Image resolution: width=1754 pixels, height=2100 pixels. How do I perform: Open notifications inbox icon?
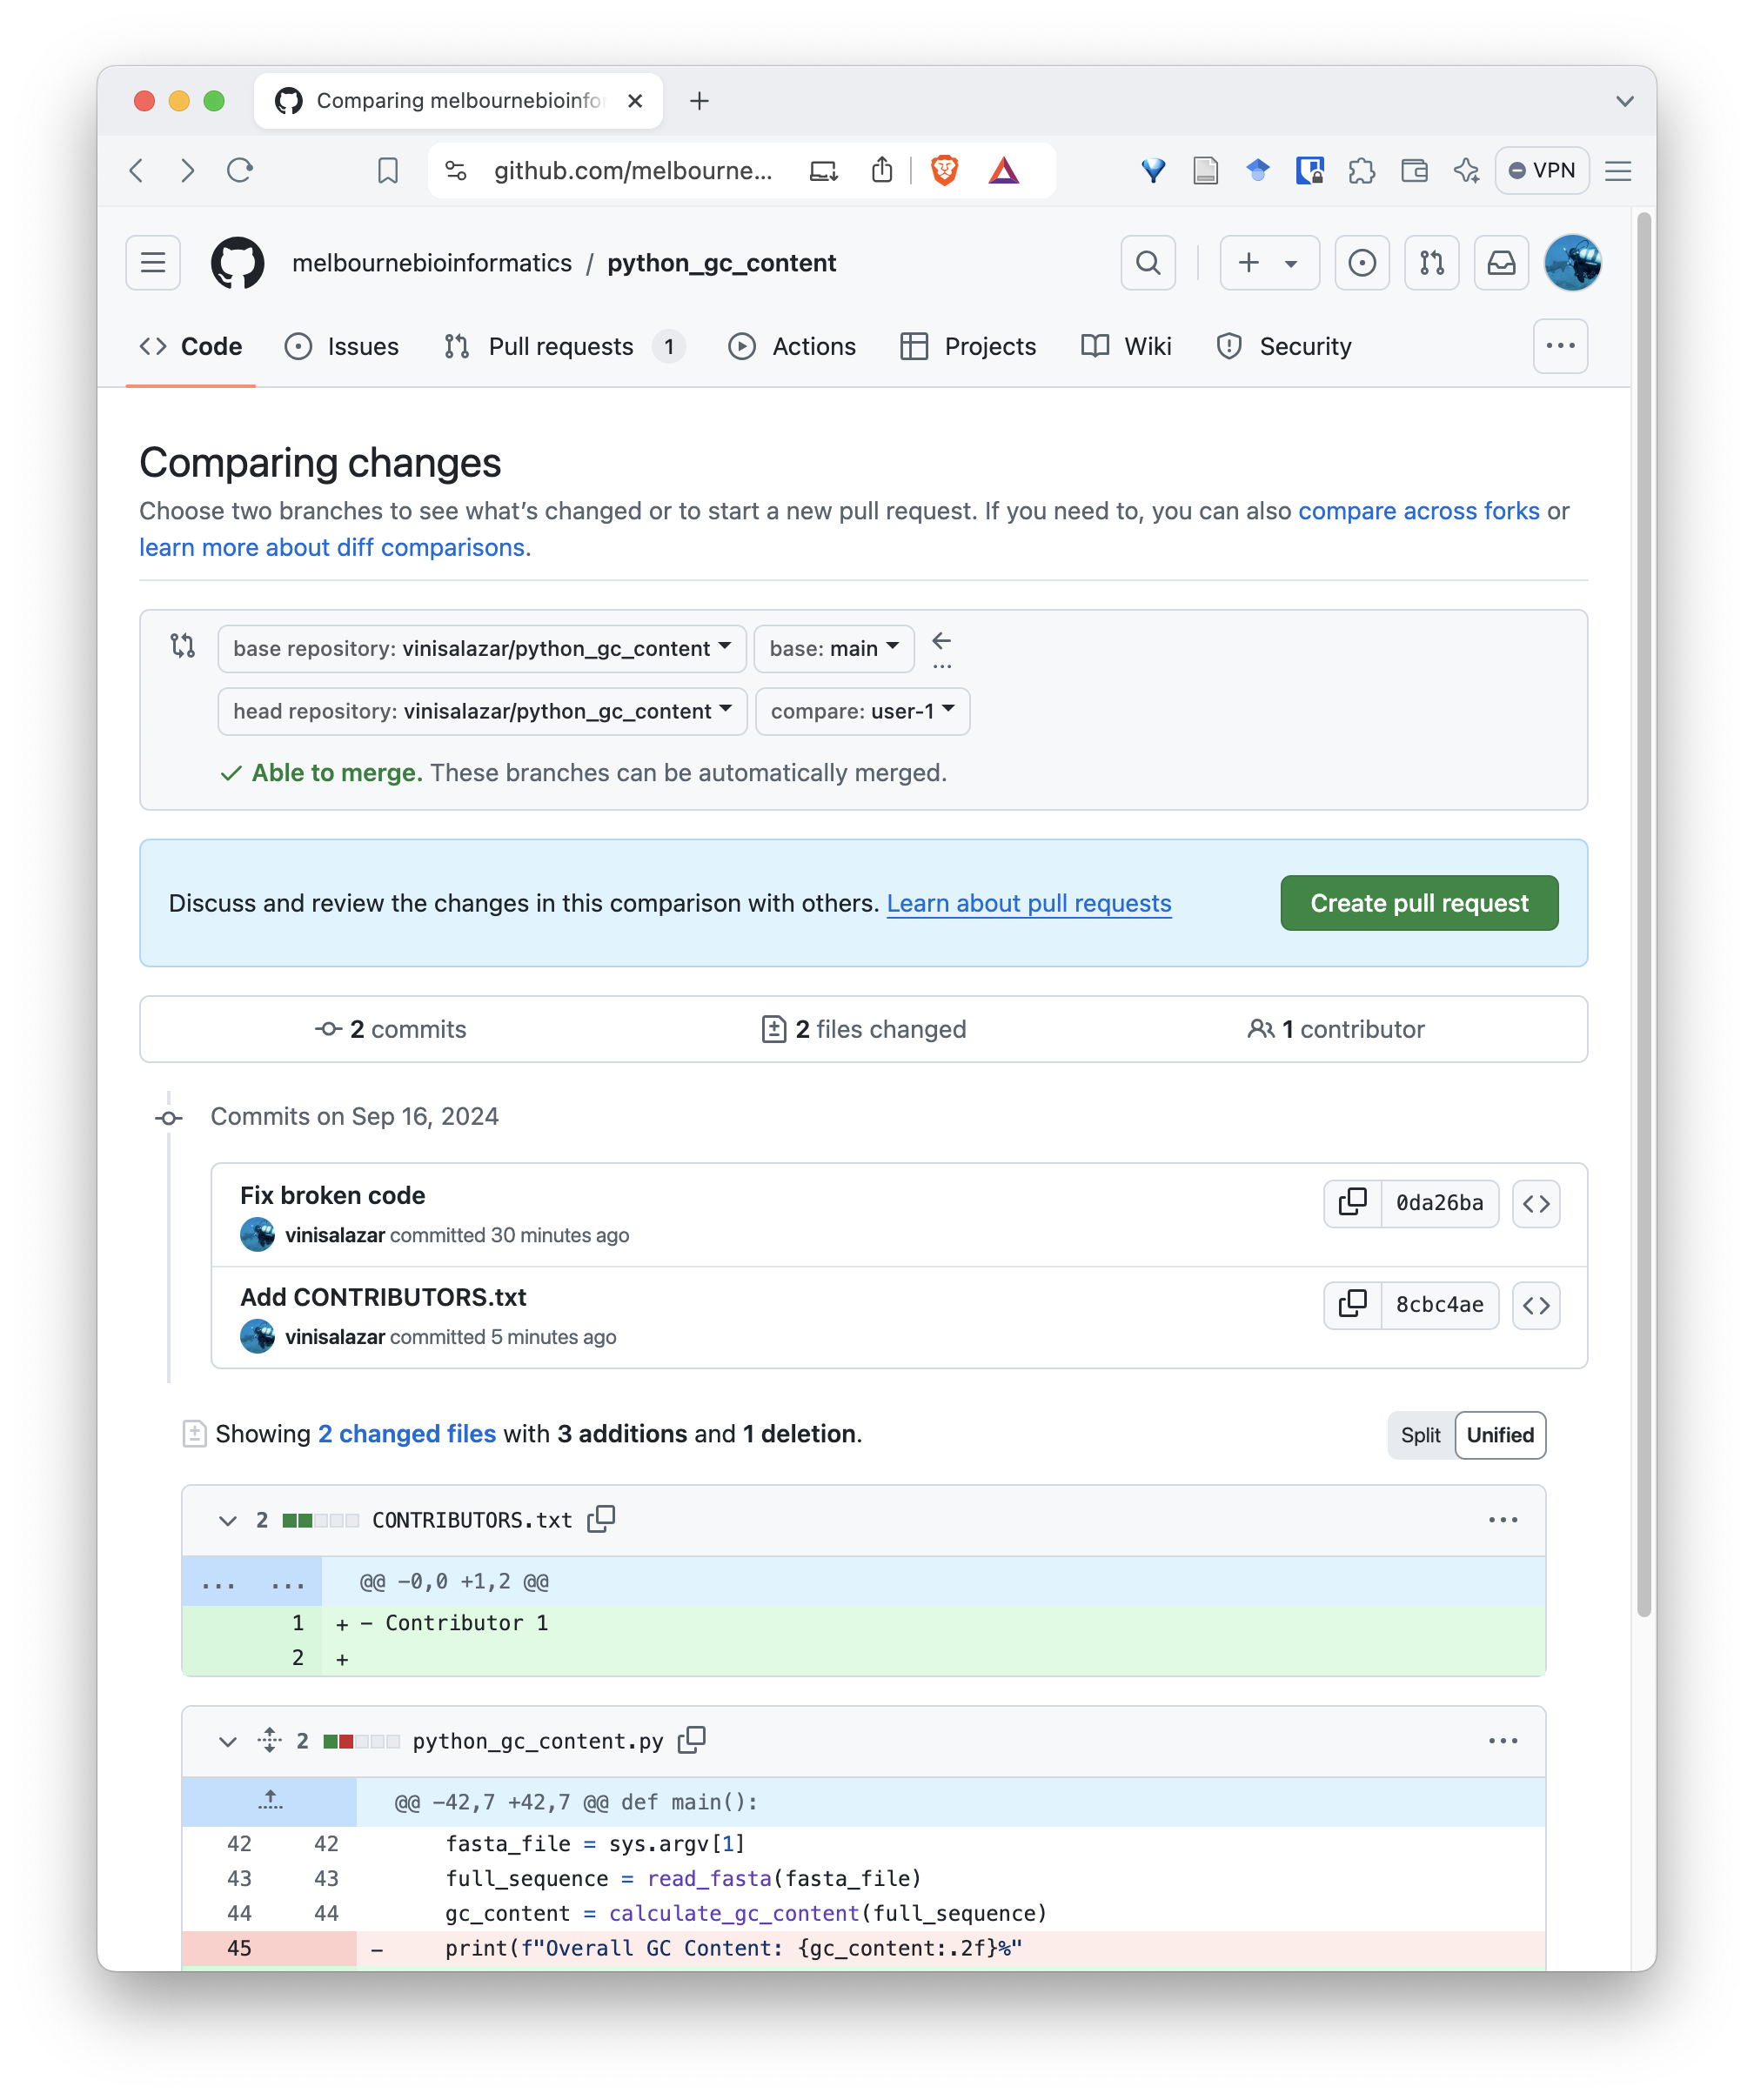[x=1500, y=263]
